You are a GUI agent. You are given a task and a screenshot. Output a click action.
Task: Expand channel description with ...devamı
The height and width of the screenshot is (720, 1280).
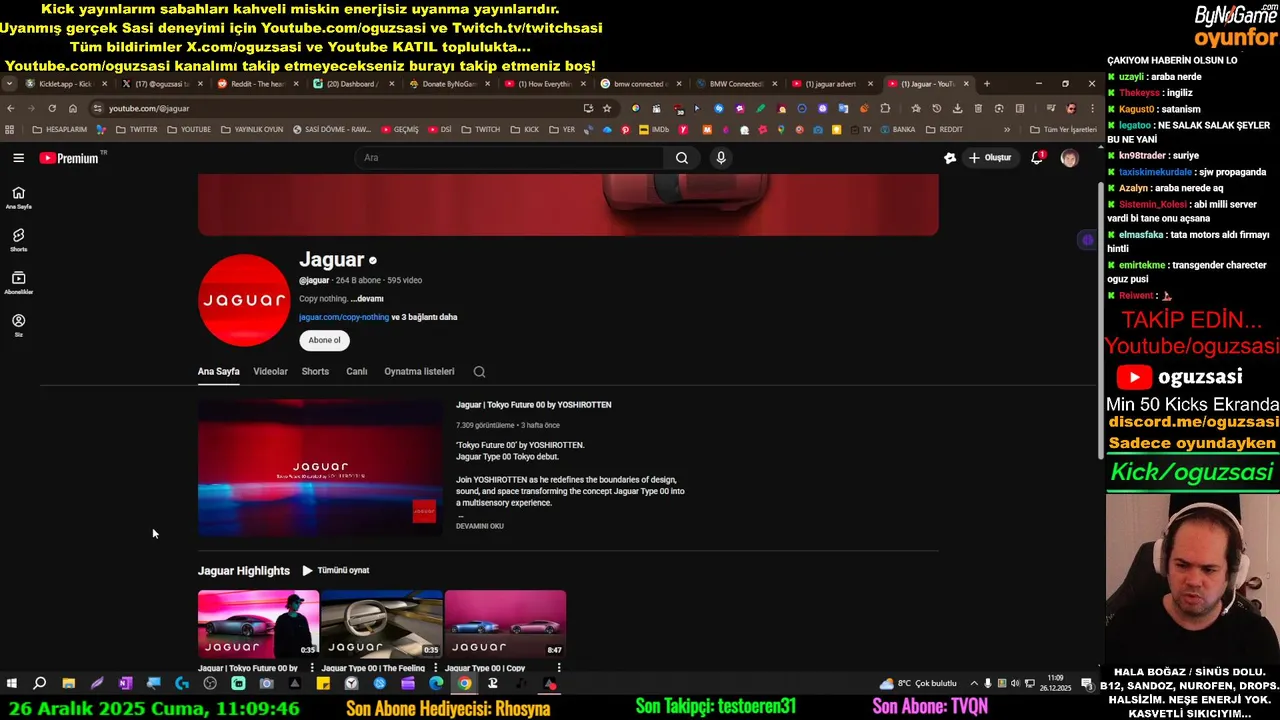367,299
